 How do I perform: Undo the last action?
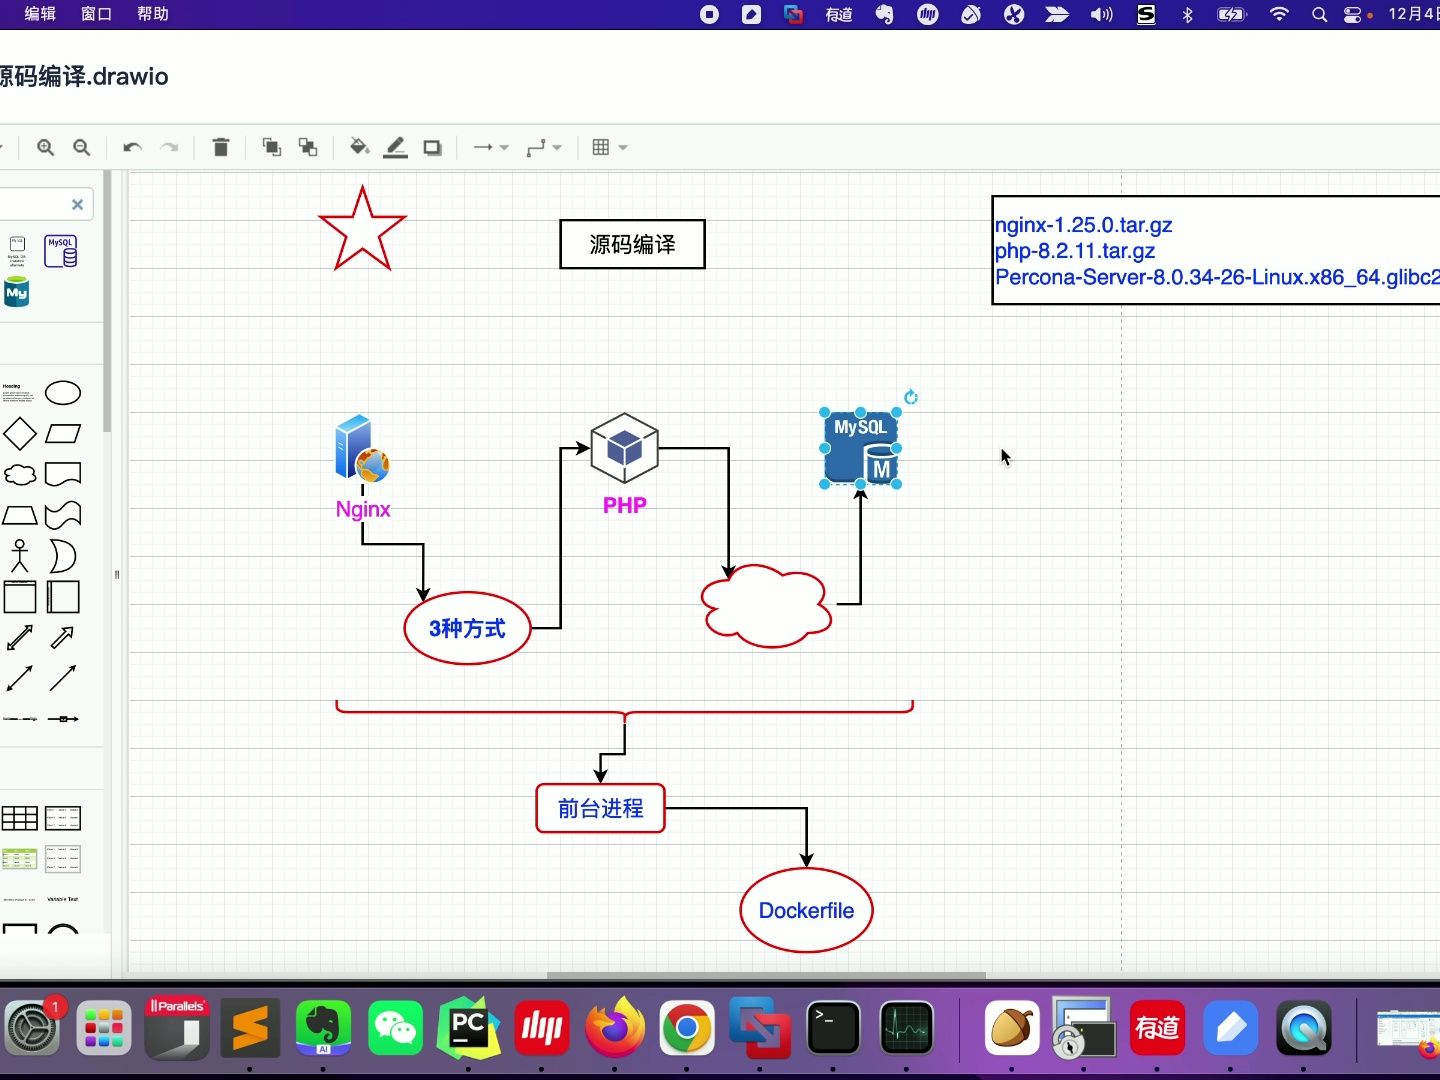pos(132,147)
